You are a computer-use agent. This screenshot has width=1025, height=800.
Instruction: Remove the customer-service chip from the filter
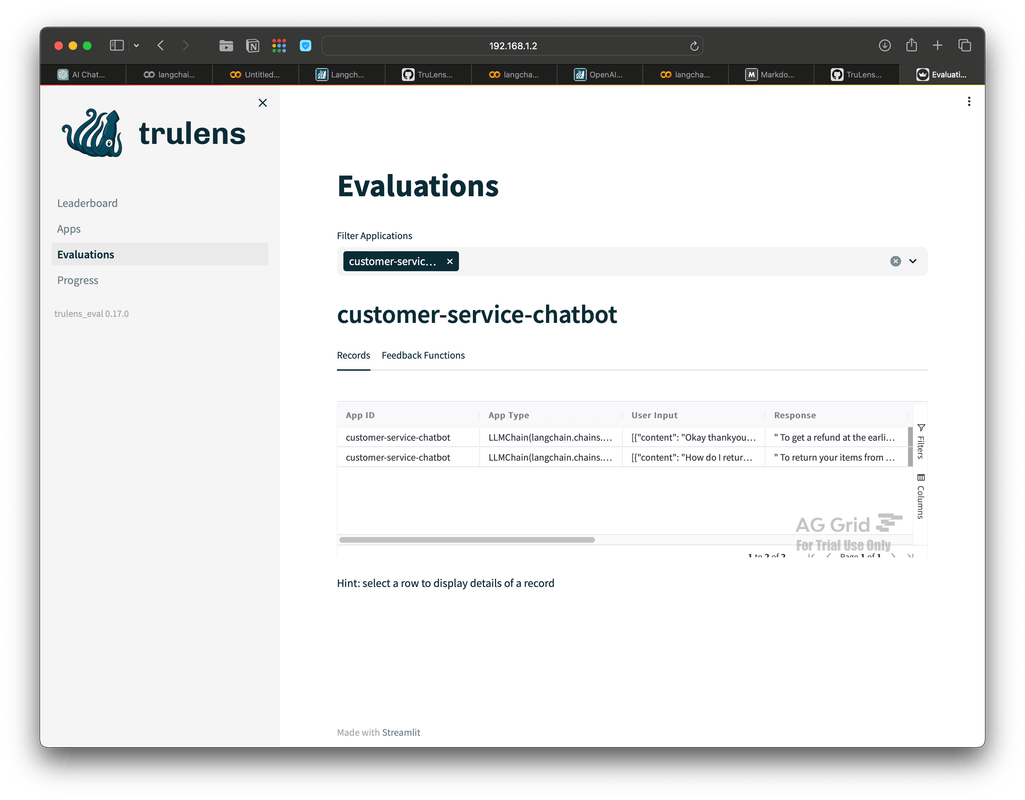(450, 261)
